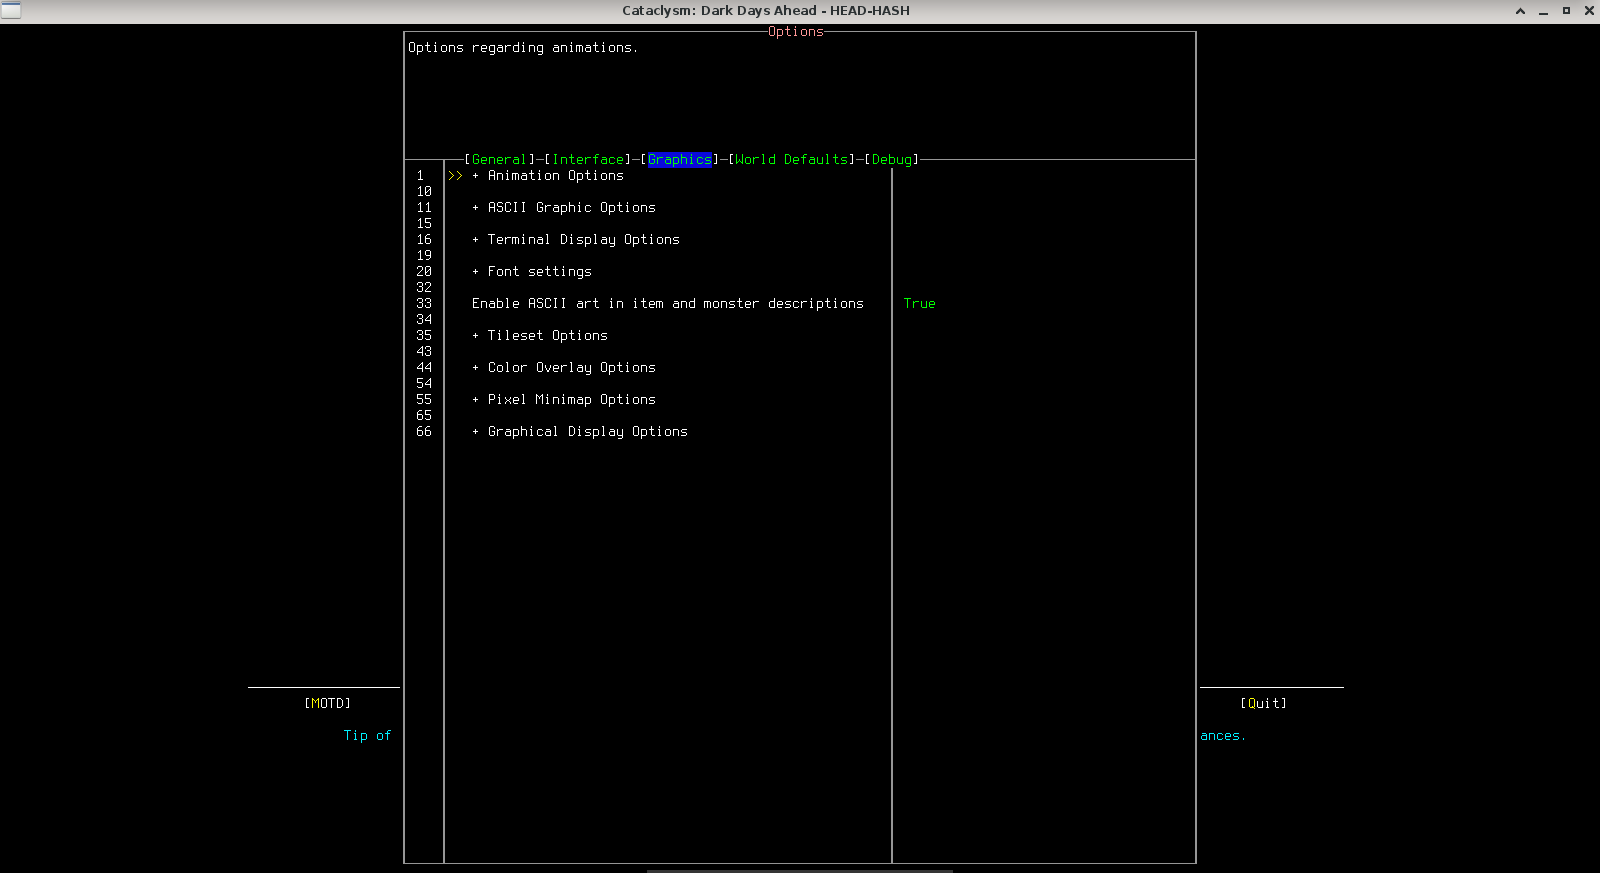Screen dimensions: 1600x873
Task: Expand the ASCII Graphic Options group
Action: coord(571,208)
